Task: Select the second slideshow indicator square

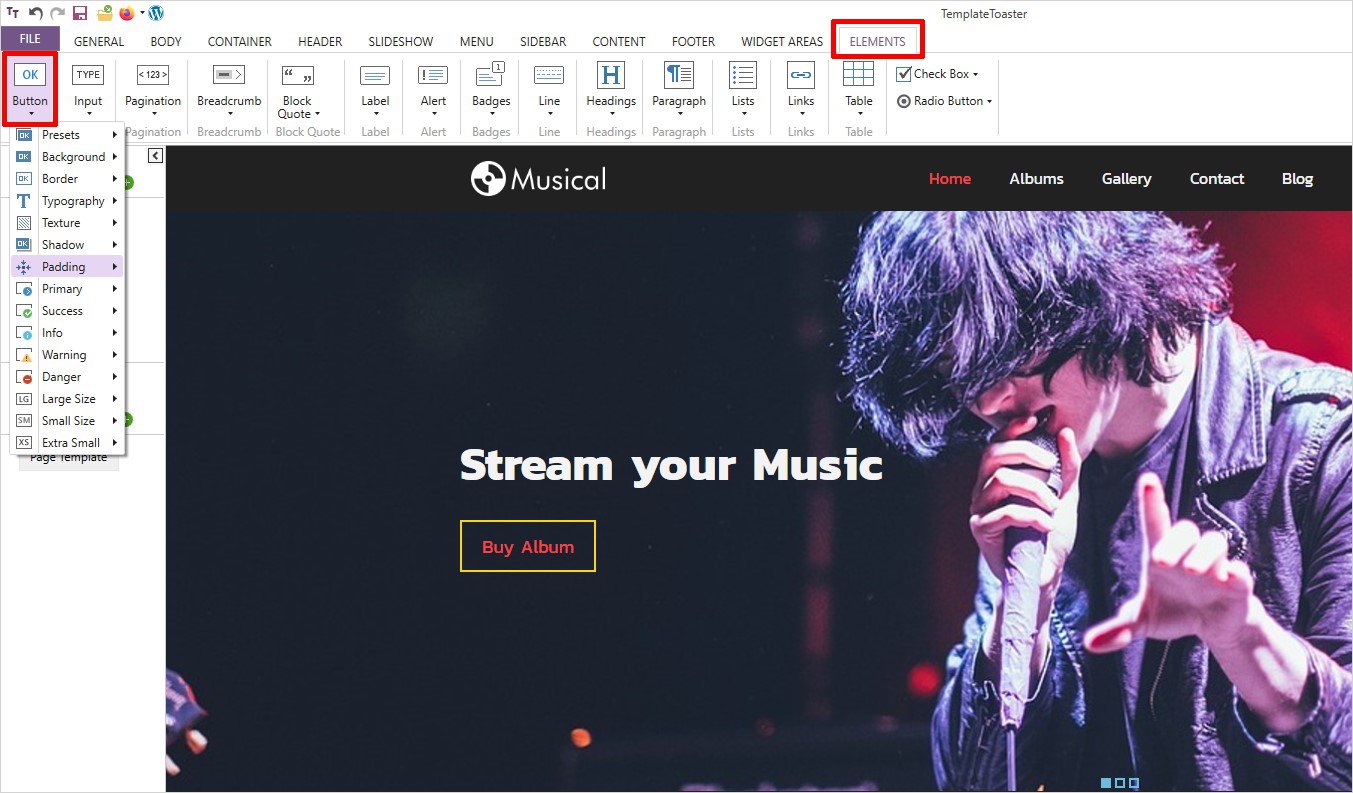Action: click(x=1120, y=783)
